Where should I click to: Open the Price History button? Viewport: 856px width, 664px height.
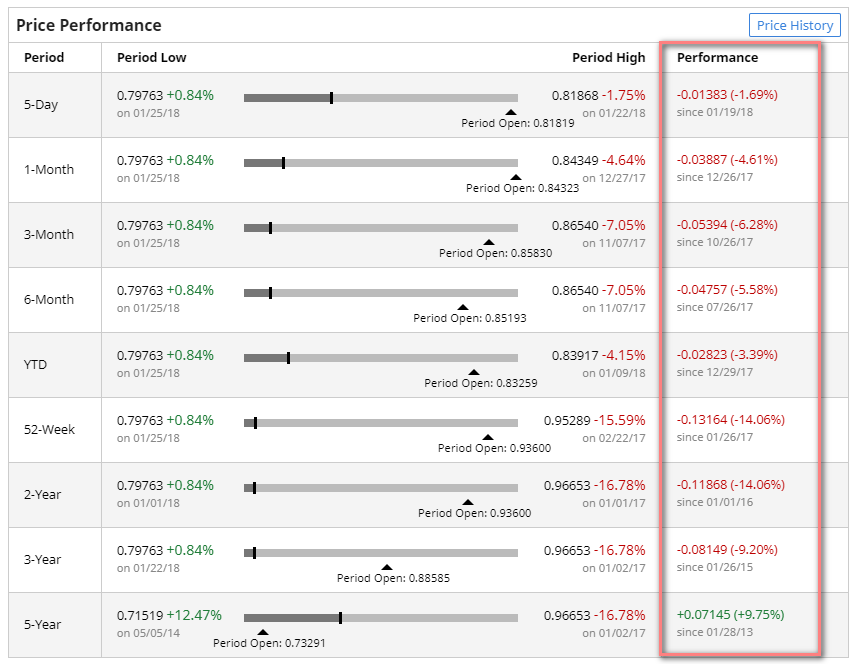point(794,25)
